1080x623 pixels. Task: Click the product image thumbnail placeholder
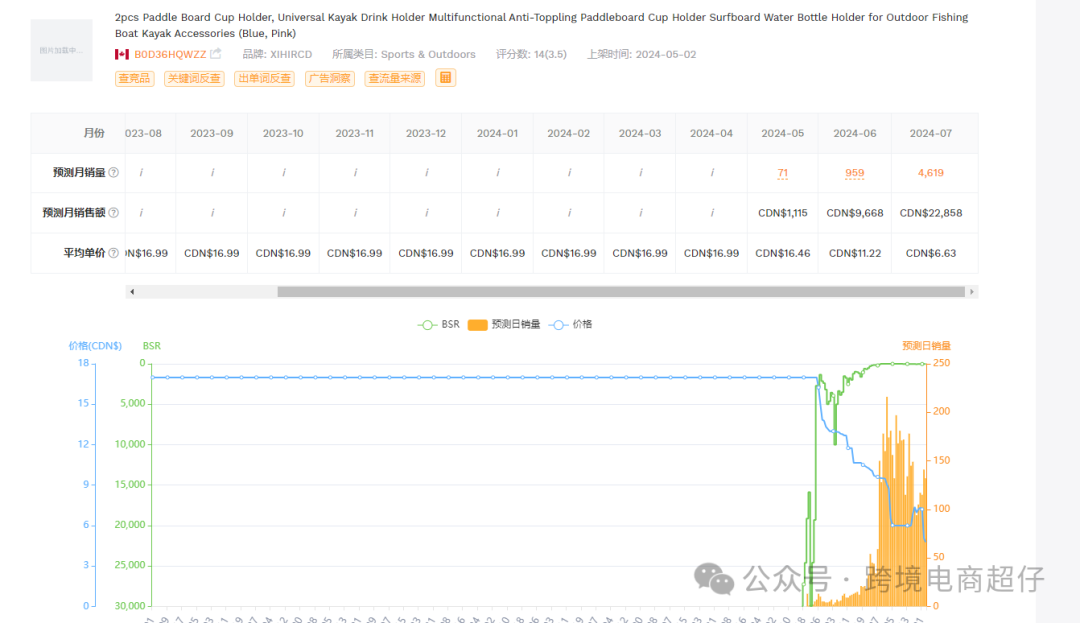pos(61,50)
